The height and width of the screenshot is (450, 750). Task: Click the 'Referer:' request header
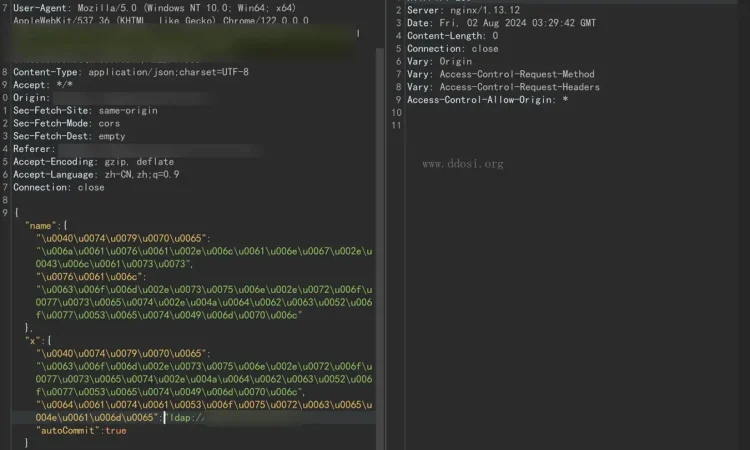(x=34, y=149)
